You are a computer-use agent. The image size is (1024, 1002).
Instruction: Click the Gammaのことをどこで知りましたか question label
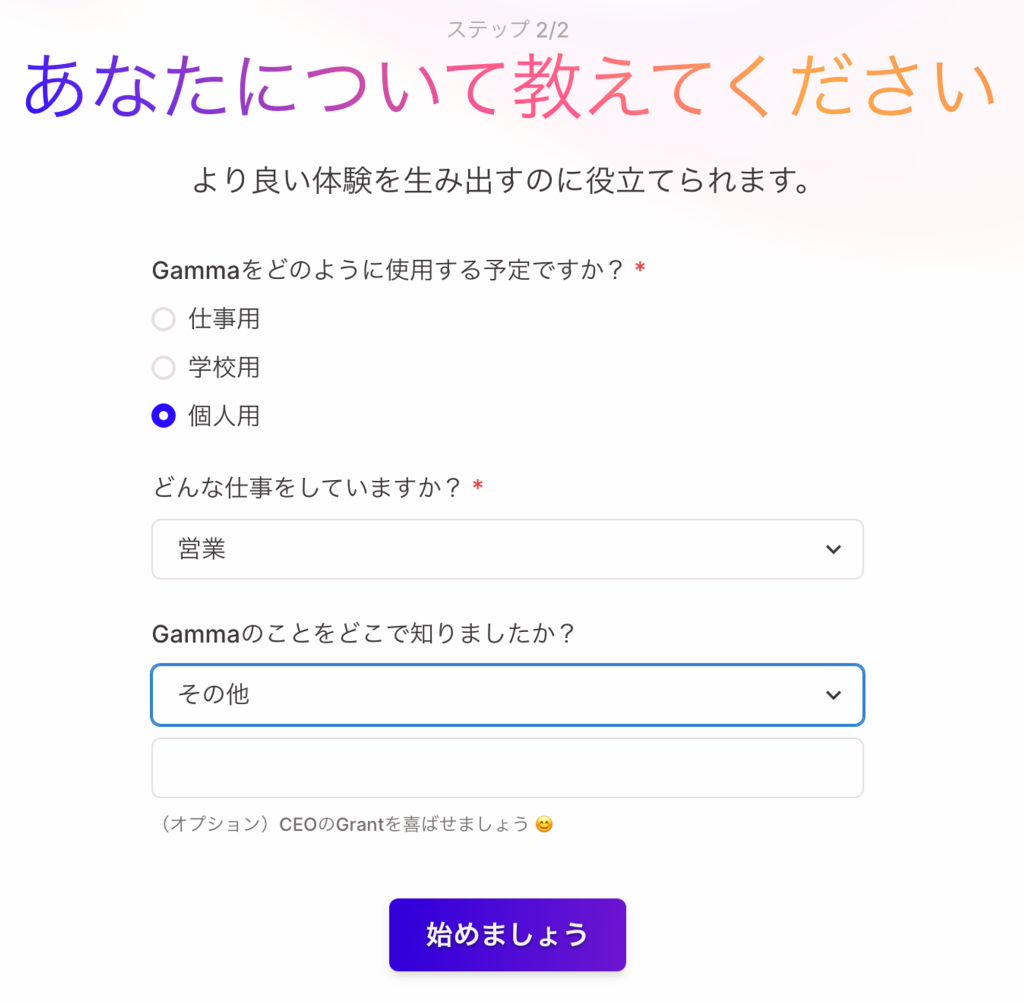pos(363,634)
